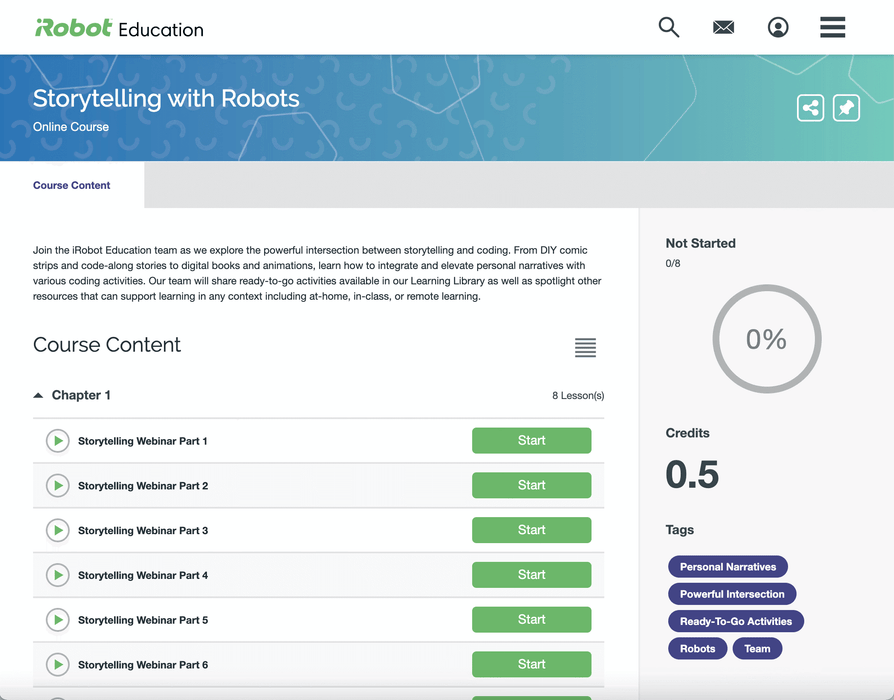Click the Not Started status label

pos(700,243)
